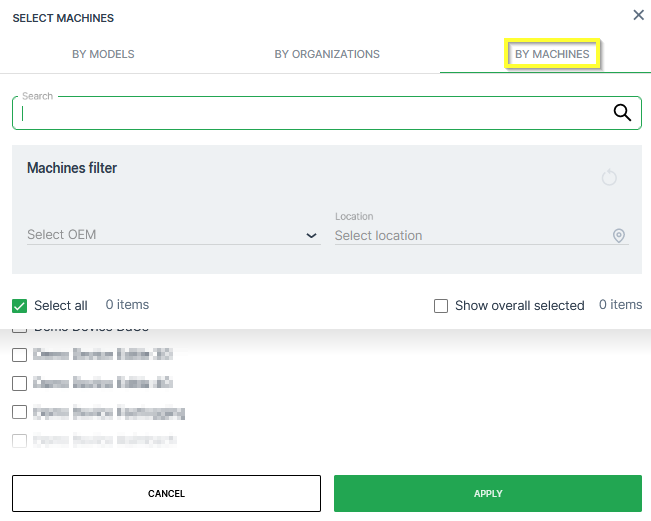
Task: Tick the partially hidden topmost device checkbox
Action: (19, 329)
